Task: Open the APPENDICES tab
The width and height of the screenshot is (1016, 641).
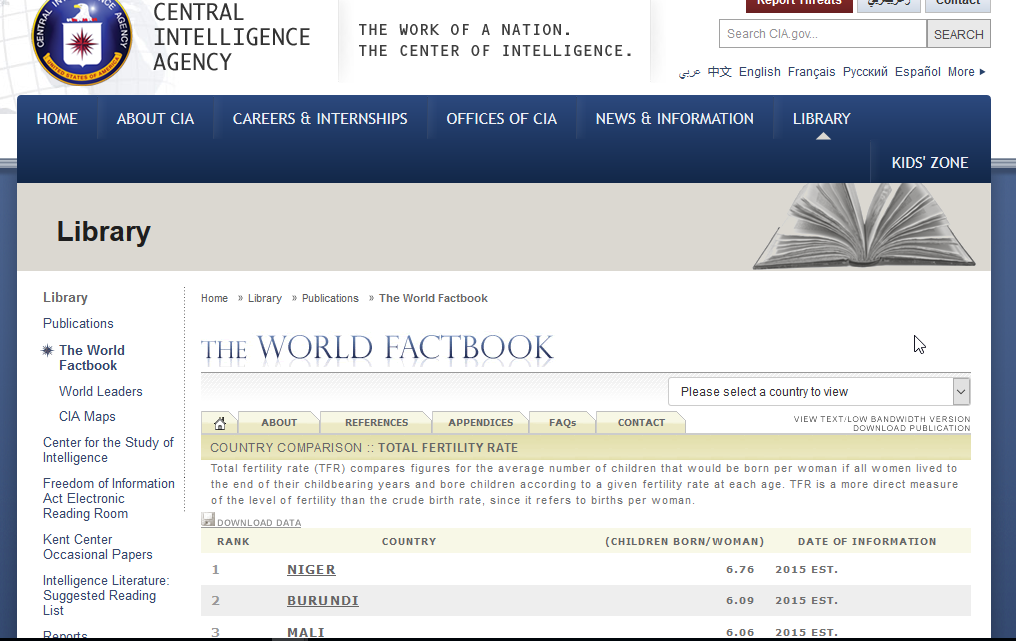Action: click(x=481, y=423)
